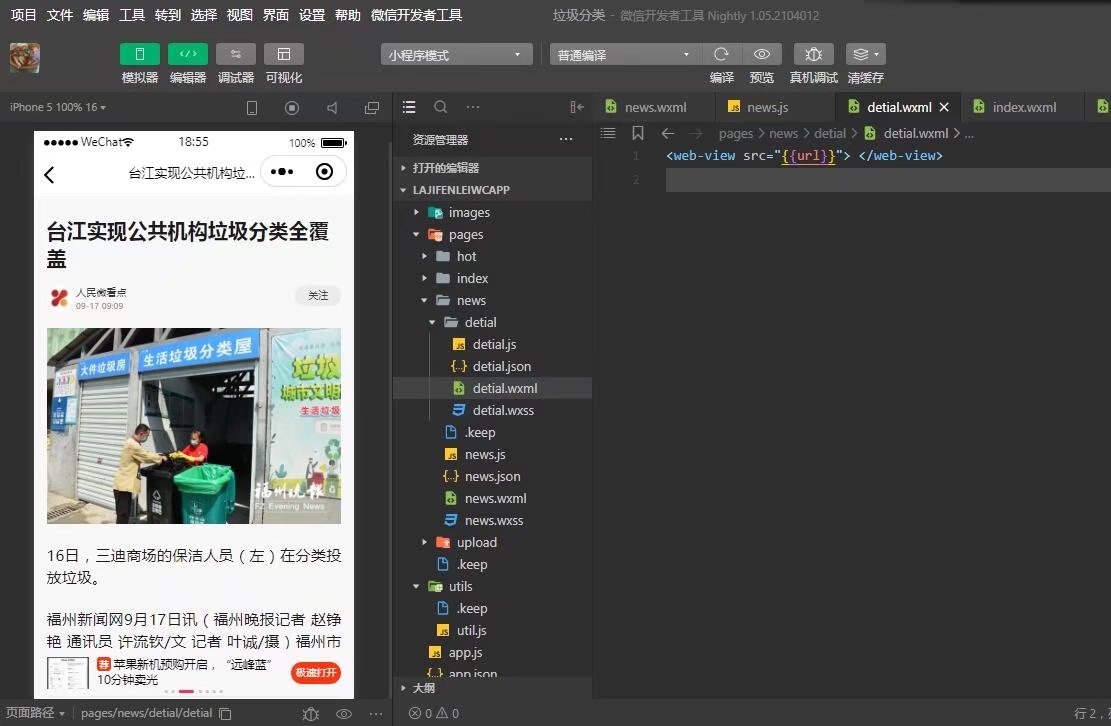Click the search magnifier icon in sidebar
The width and height of the screenshot is (1111, 726).
pyautogui.click(x=441, y=107)
